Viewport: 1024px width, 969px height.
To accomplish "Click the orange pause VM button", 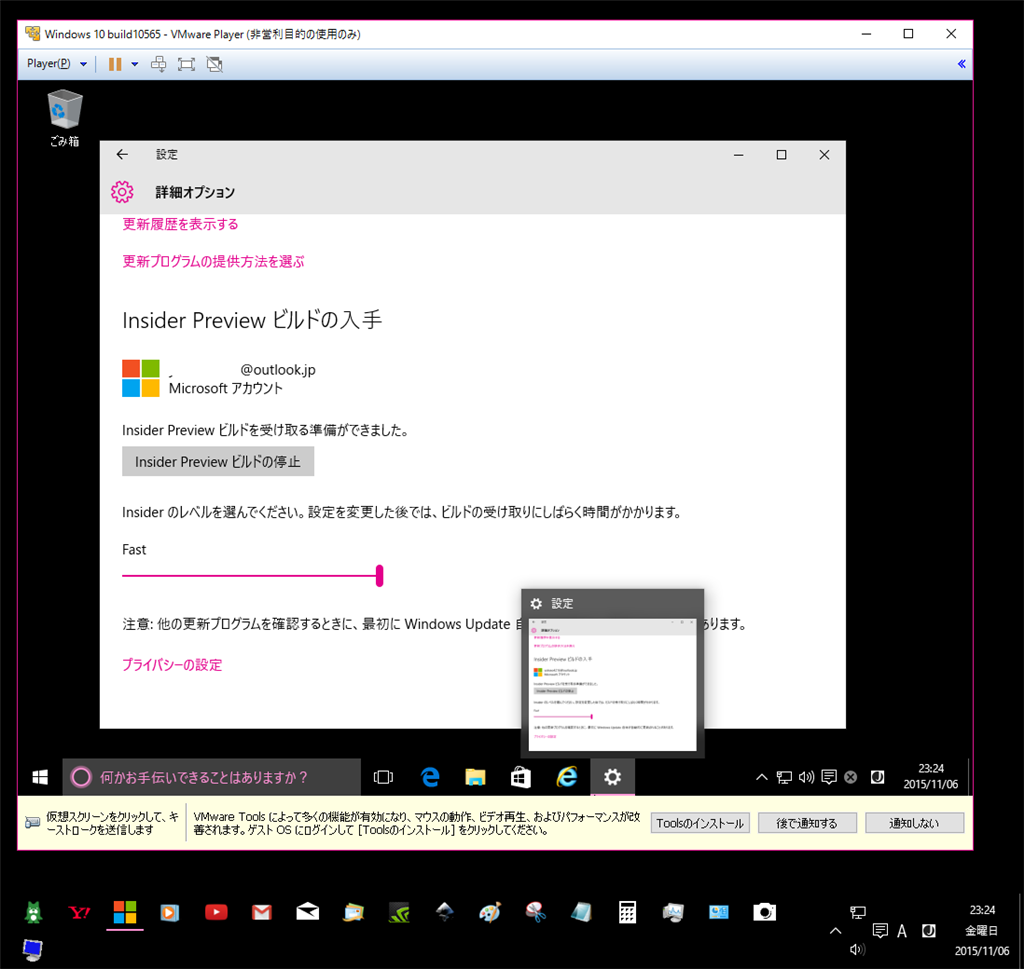I will tap(115, 63).
